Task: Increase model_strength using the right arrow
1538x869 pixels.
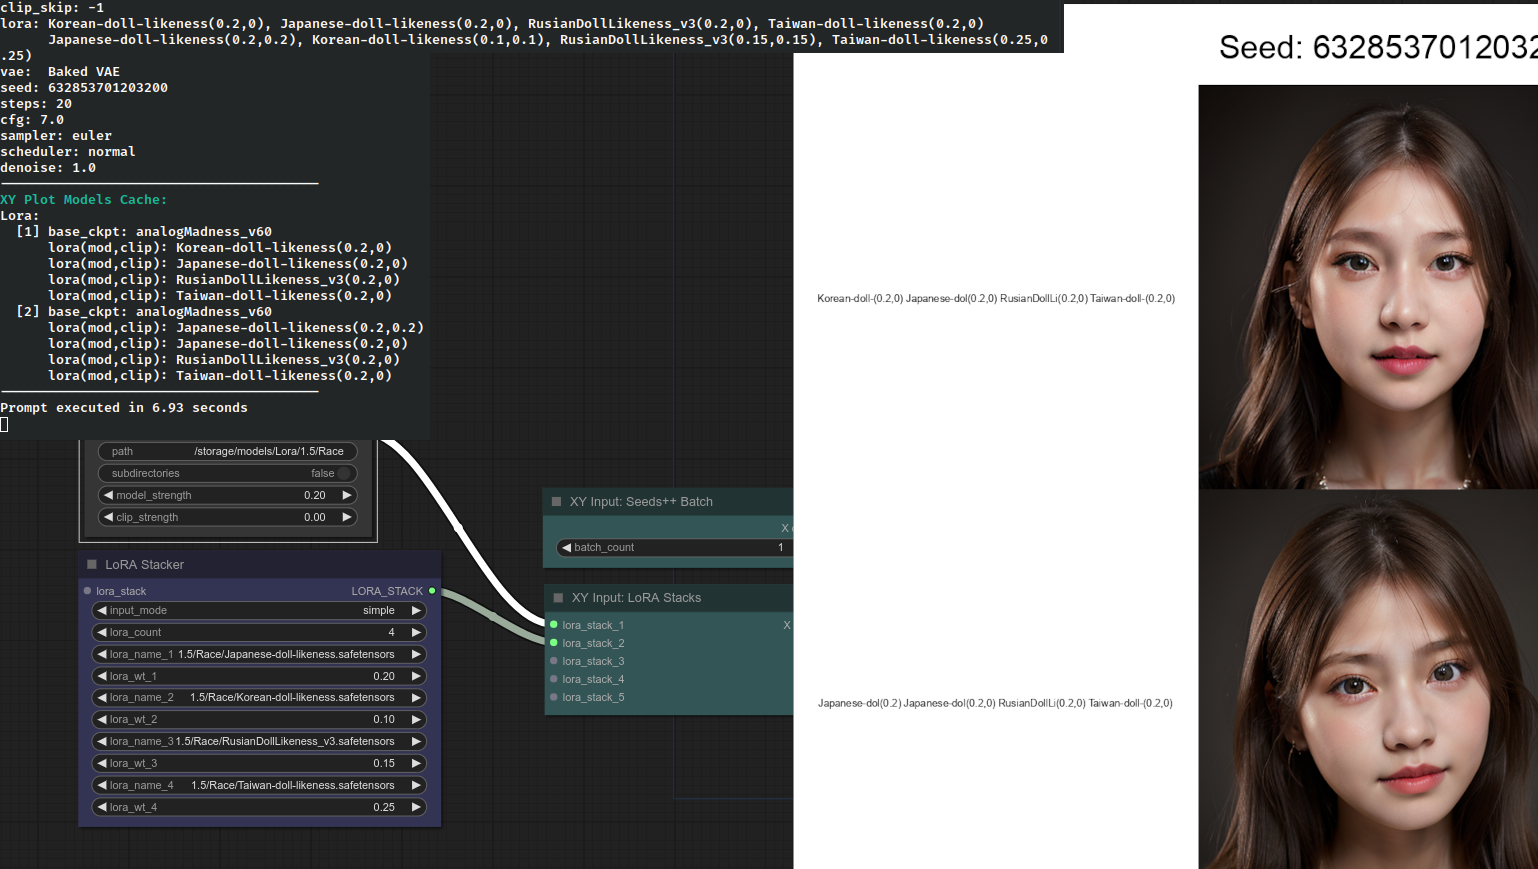Action: [348, 495]
